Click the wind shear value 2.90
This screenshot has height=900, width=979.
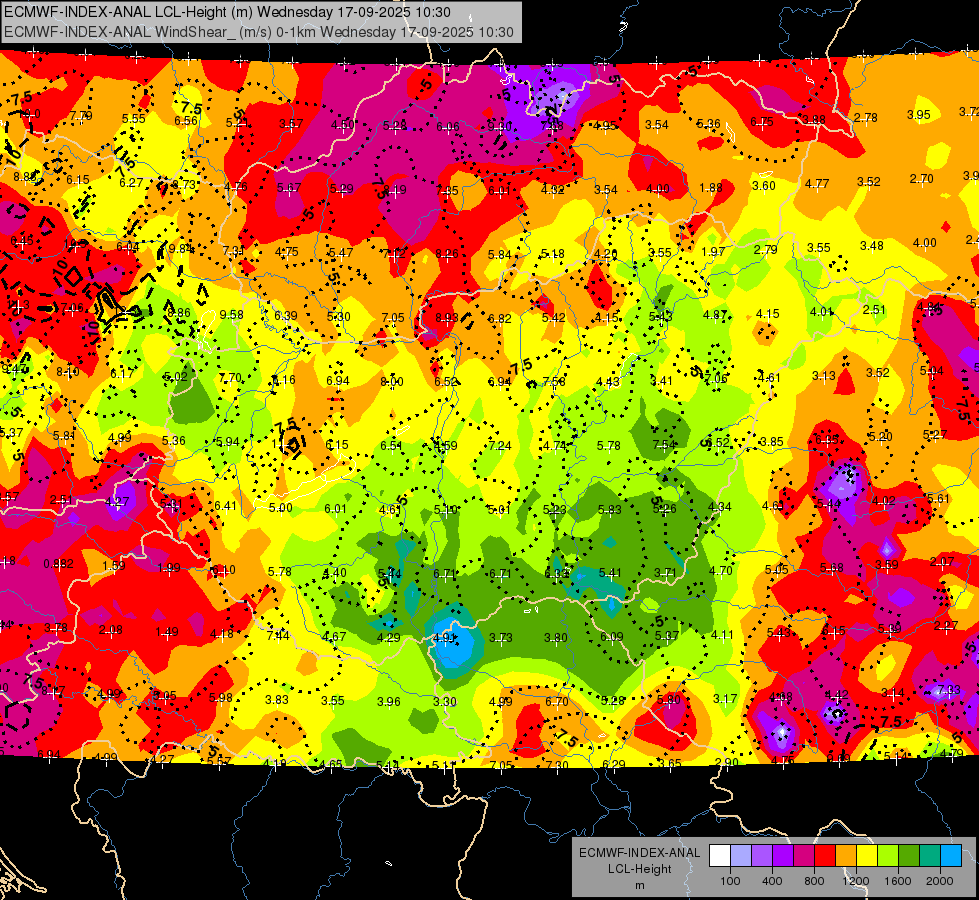(x=727, y=762)
